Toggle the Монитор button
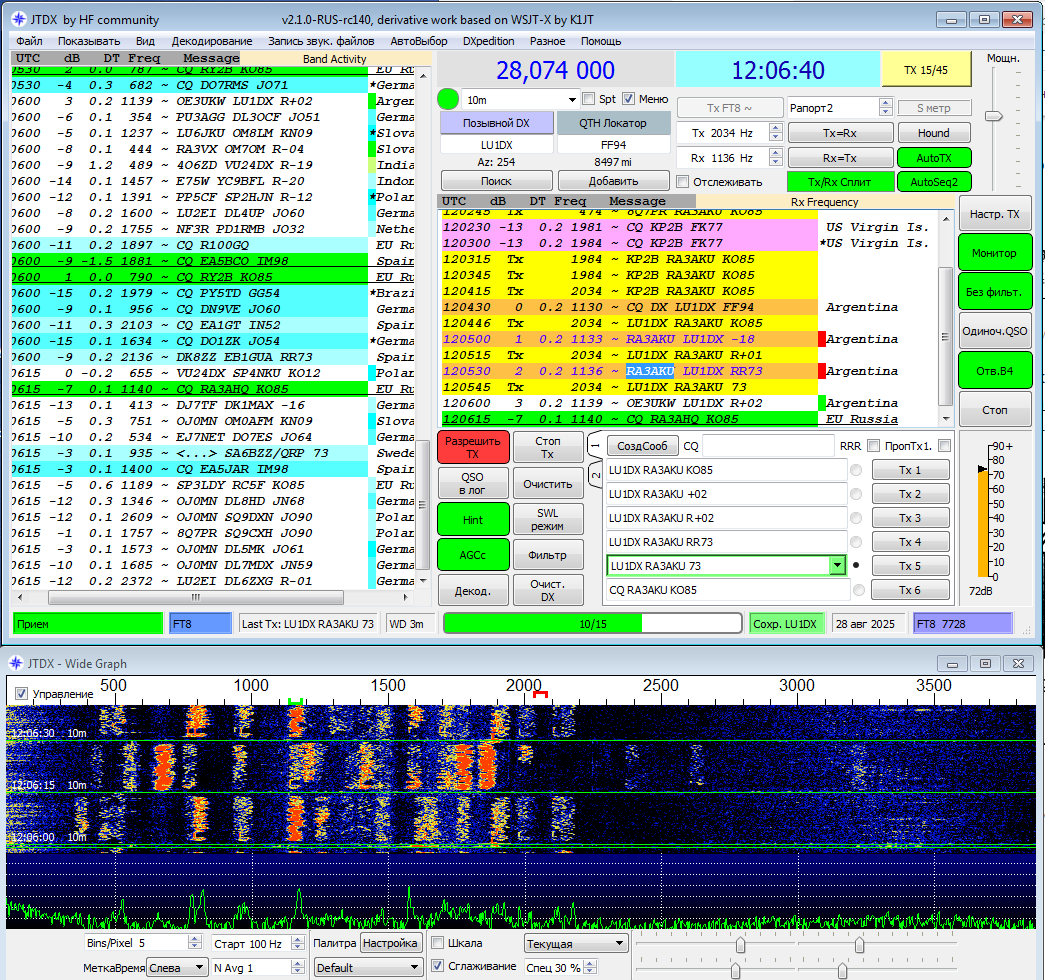1045x980 pixels. click(x=994, y=253)
